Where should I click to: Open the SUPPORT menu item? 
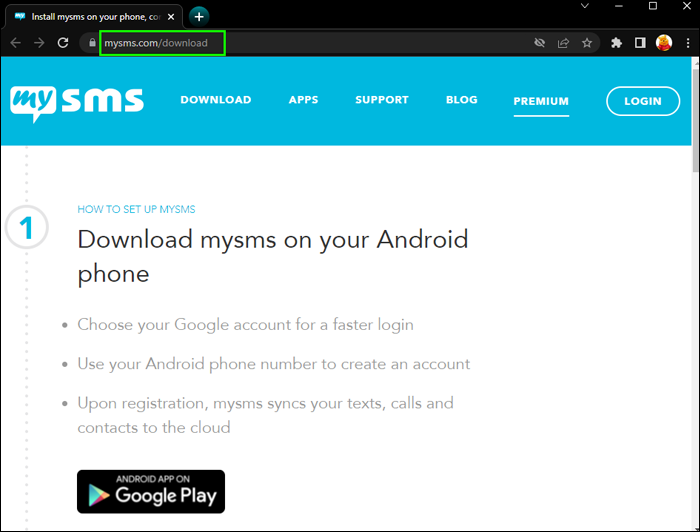tap(382, 100)
